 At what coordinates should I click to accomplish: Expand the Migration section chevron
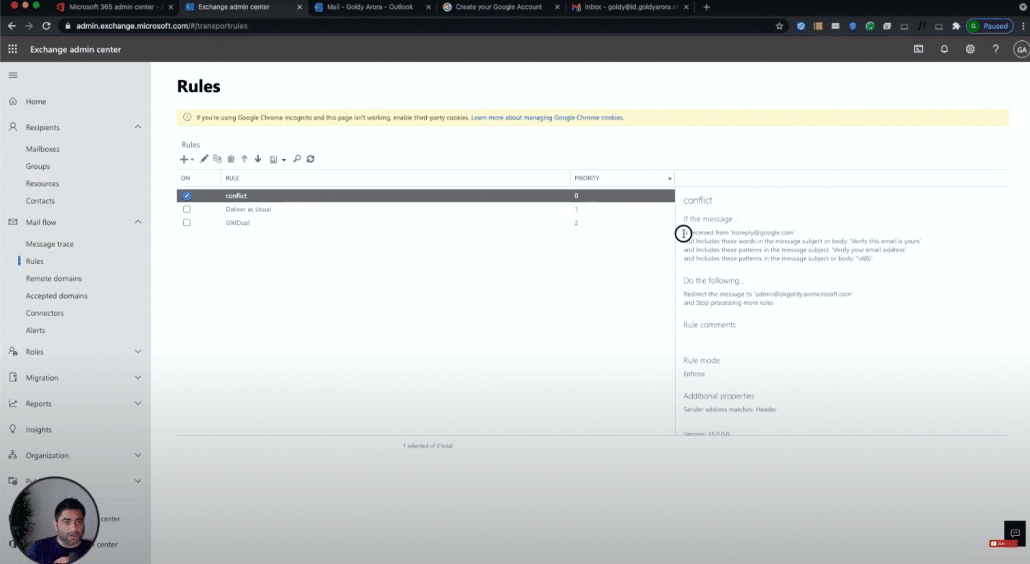138,378
